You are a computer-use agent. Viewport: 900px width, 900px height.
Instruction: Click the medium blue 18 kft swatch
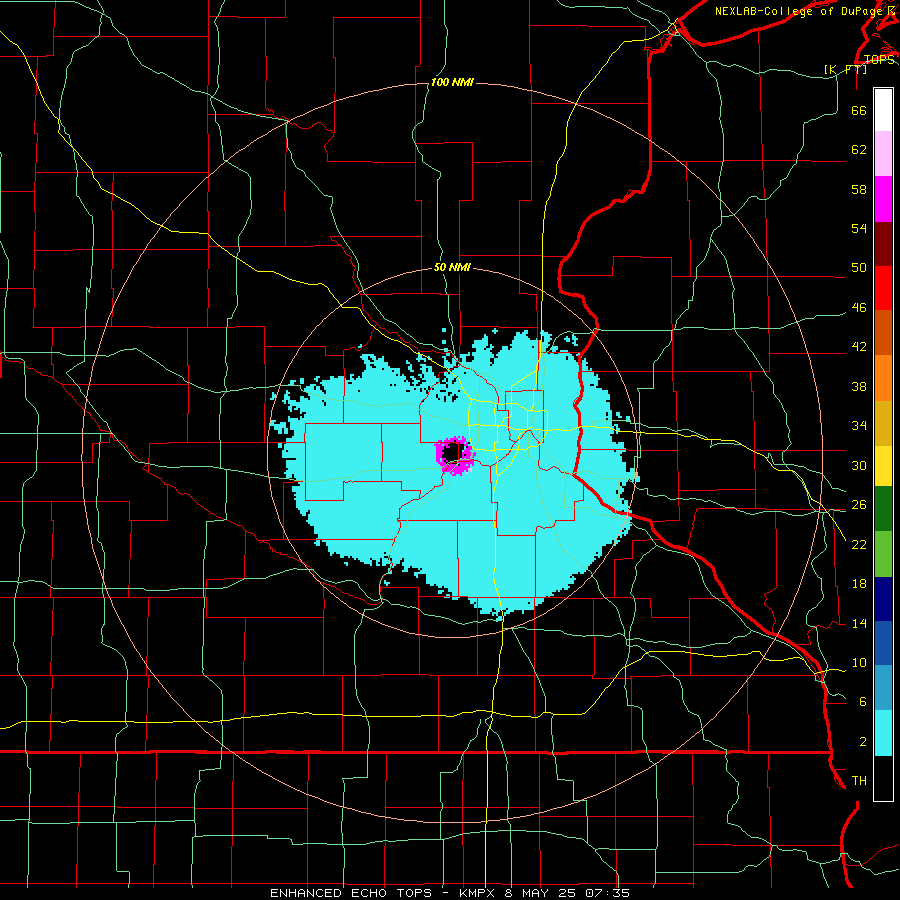click(x=883, y=643)
